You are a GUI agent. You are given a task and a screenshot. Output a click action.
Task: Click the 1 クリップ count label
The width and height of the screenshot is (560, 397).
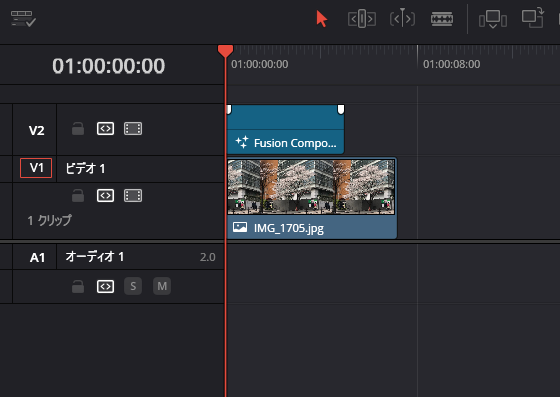[x=50, y=220]
